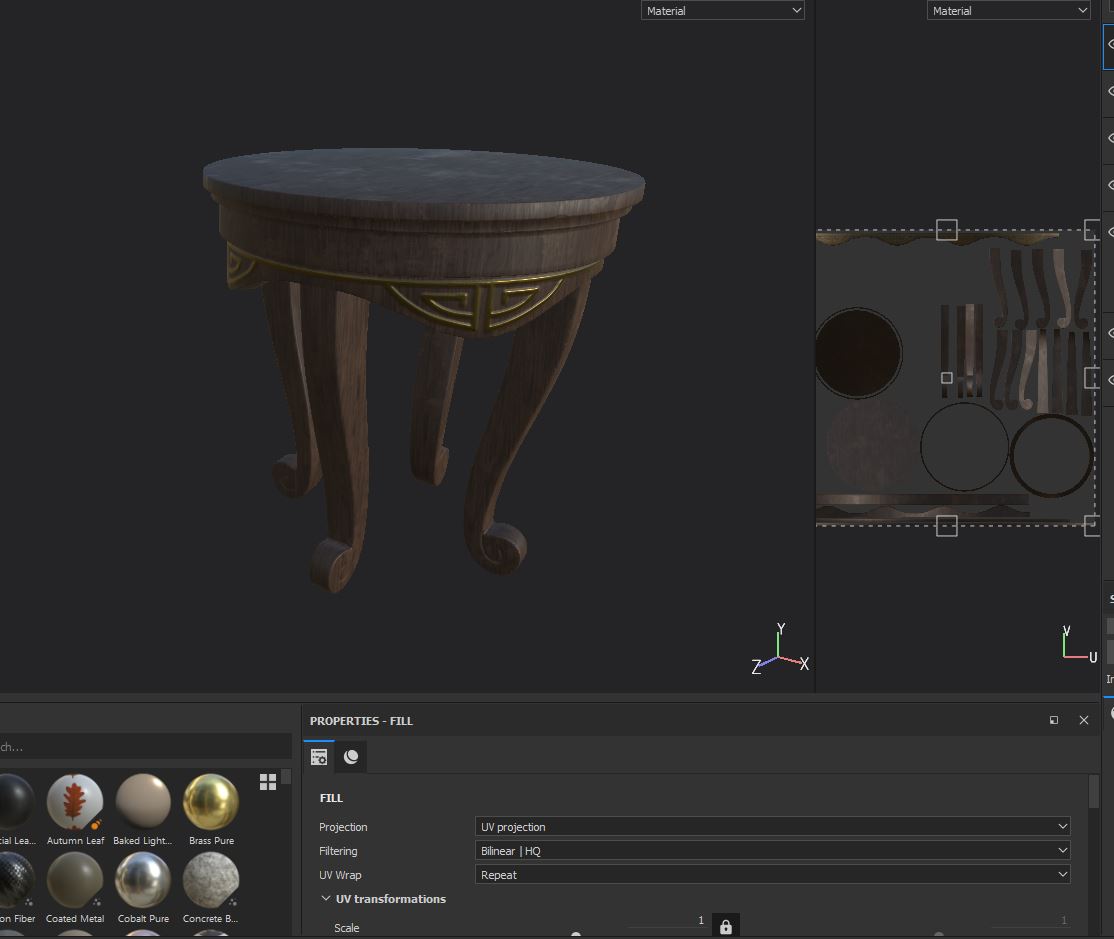Close the Properties - Fill panel
The image size is (1114, 939).
[1083, 720]
